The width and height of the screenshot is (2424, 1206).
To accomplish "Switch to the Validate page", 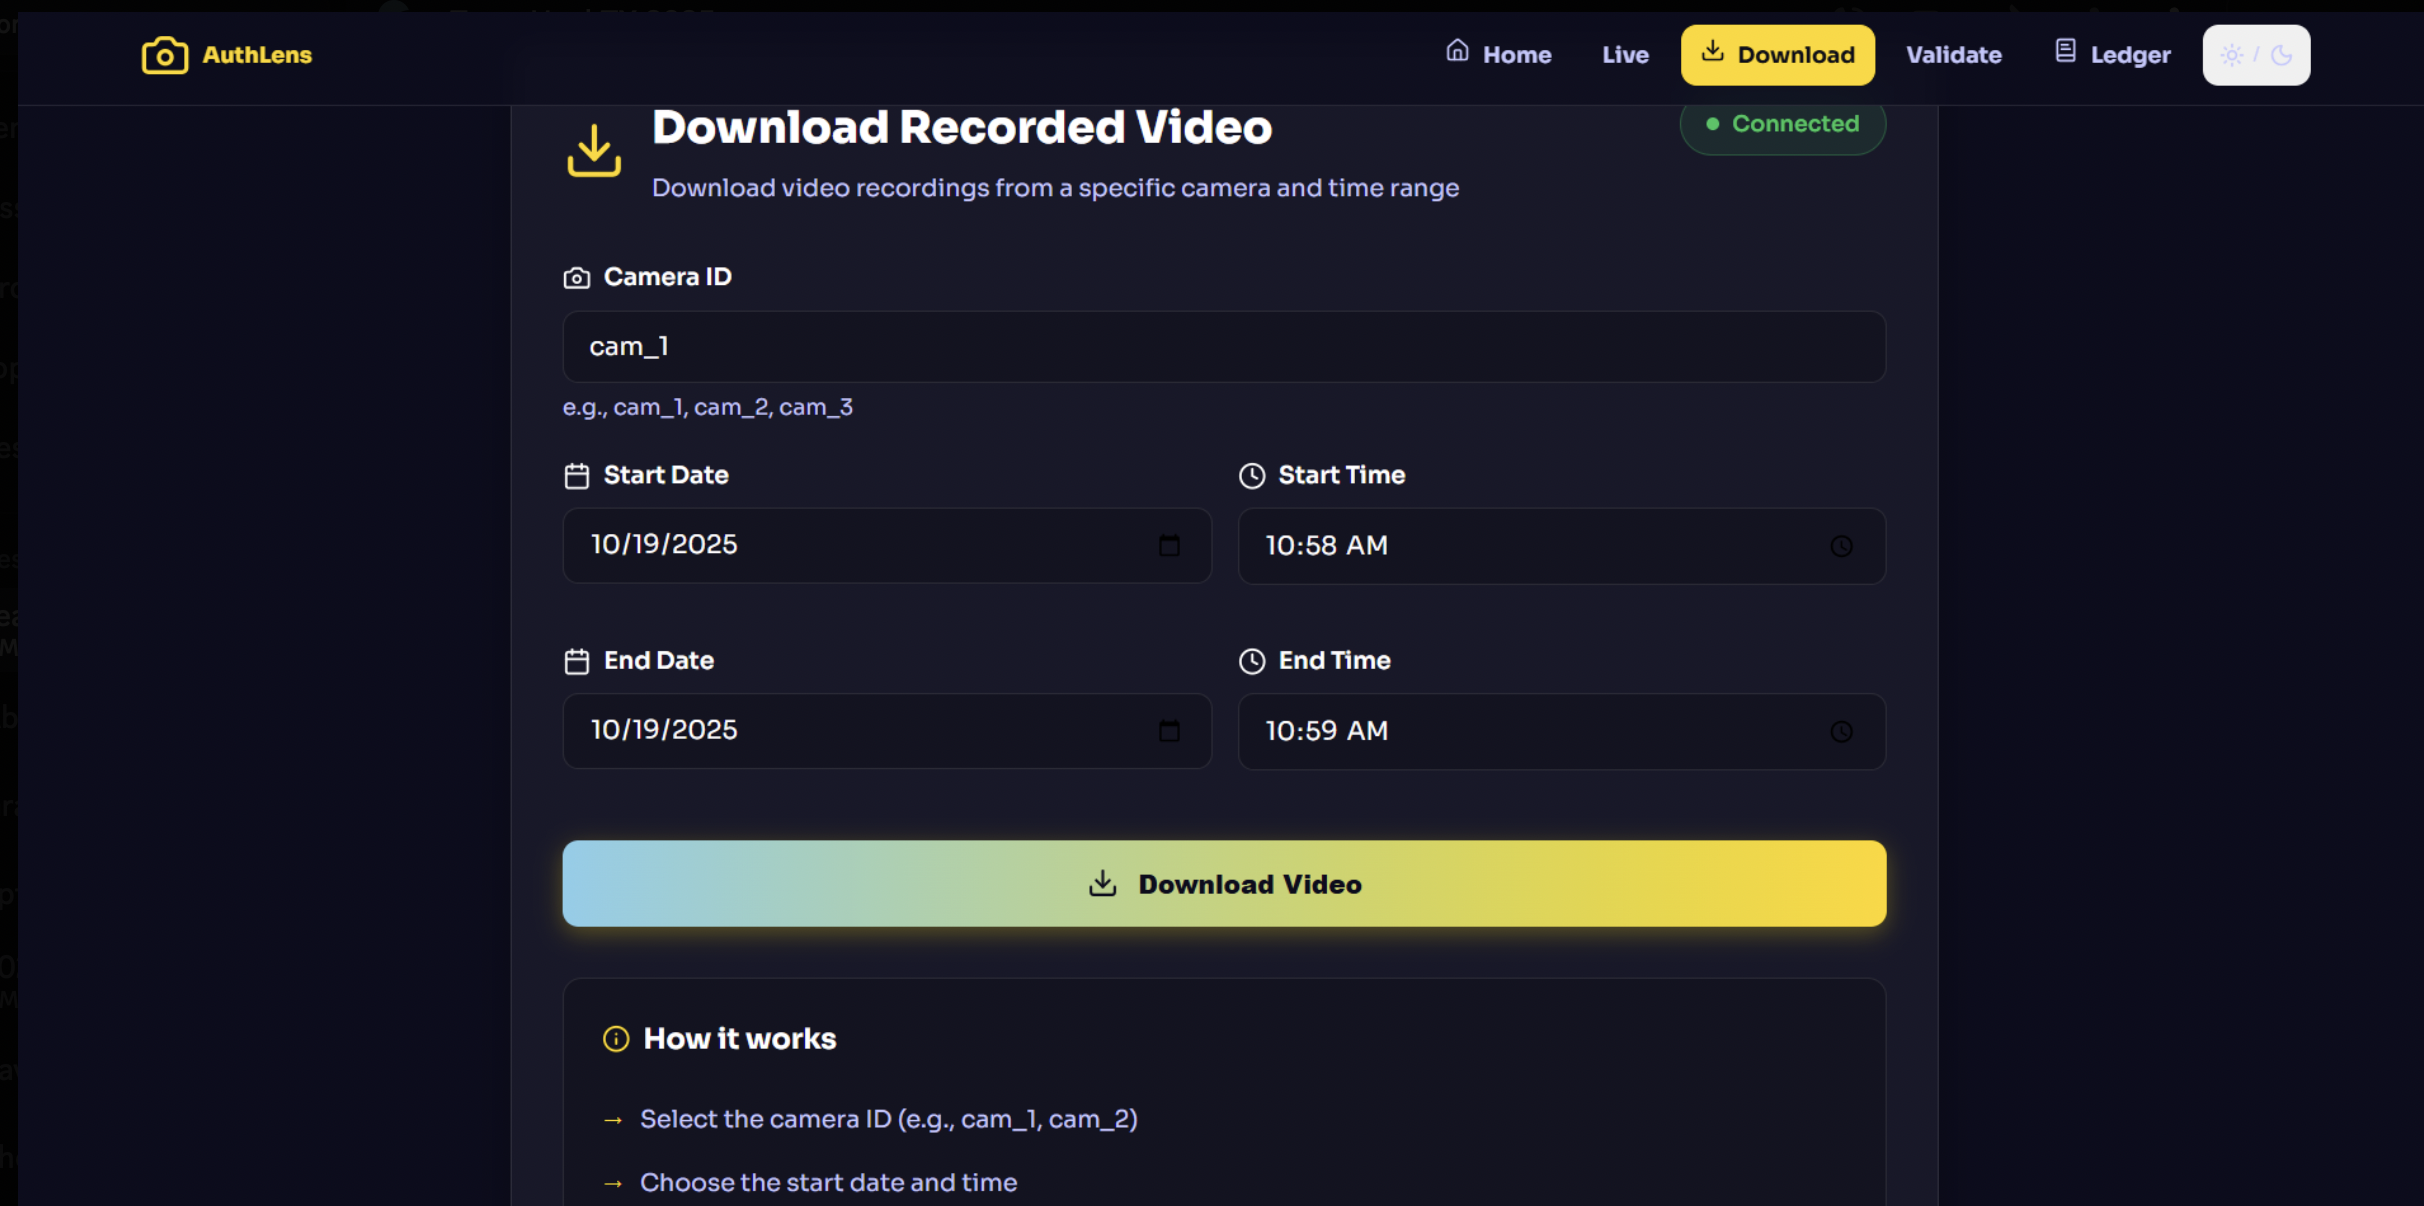I will pos(1953,55).
